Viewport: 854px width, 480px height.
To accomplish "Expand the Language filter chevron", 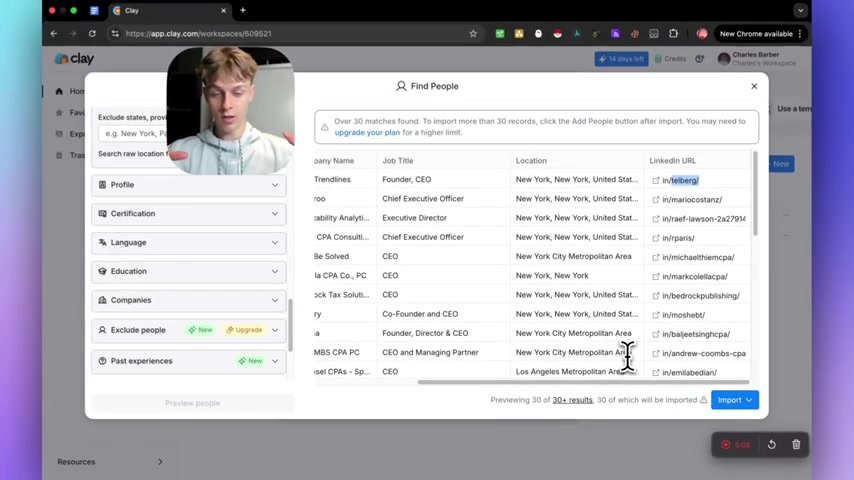I will point(275,242).
